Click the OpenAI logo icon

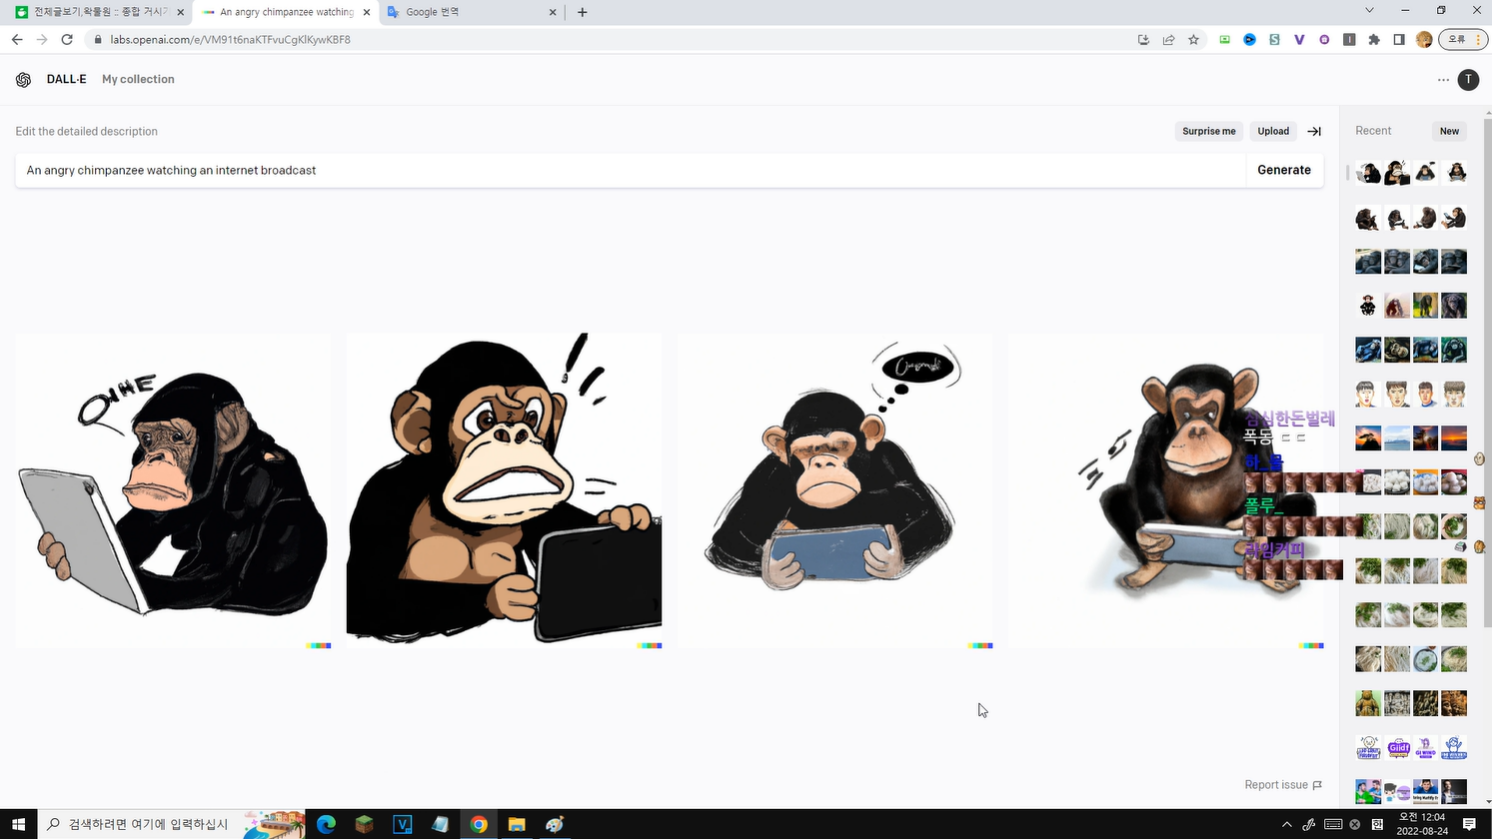pos(23,80)
